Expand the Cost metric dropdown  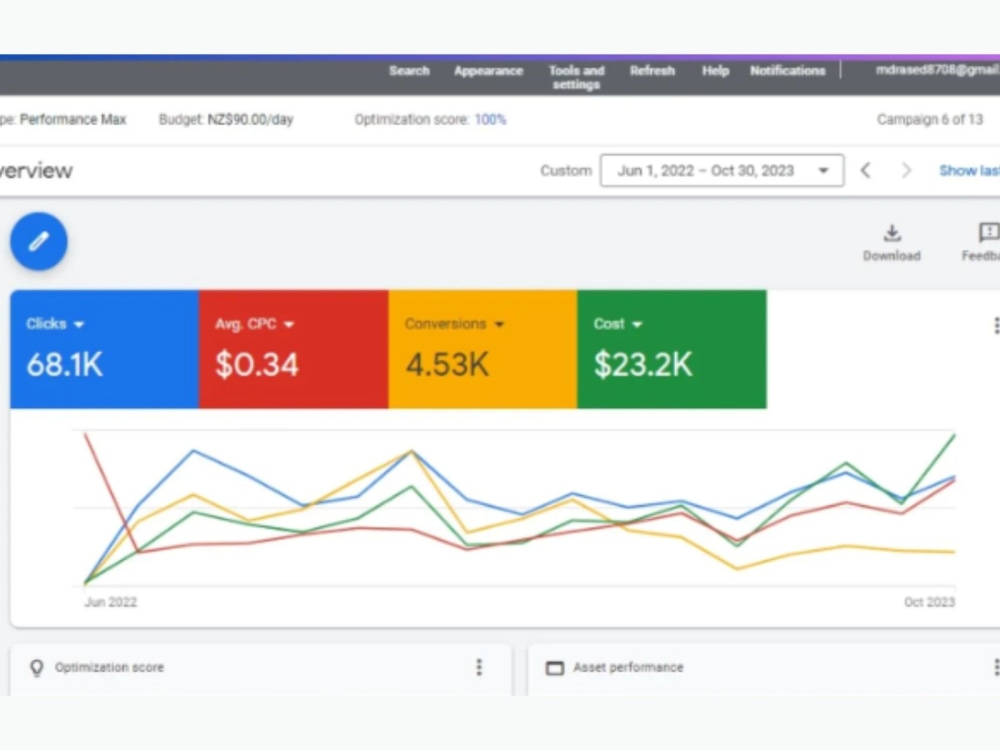click(636, 325)
